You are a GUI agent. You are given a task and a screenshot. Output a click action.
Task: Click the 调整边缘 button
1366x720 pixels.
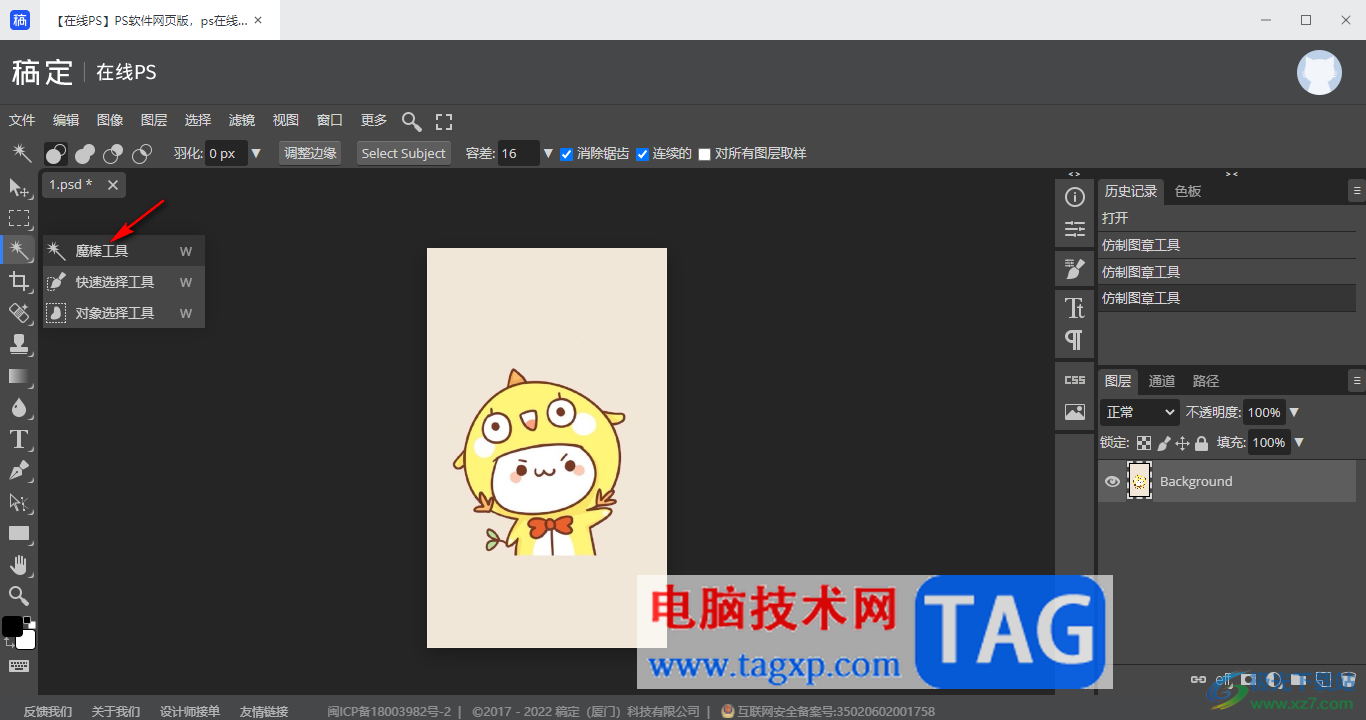pyautogui.click(x=310, y=153)
